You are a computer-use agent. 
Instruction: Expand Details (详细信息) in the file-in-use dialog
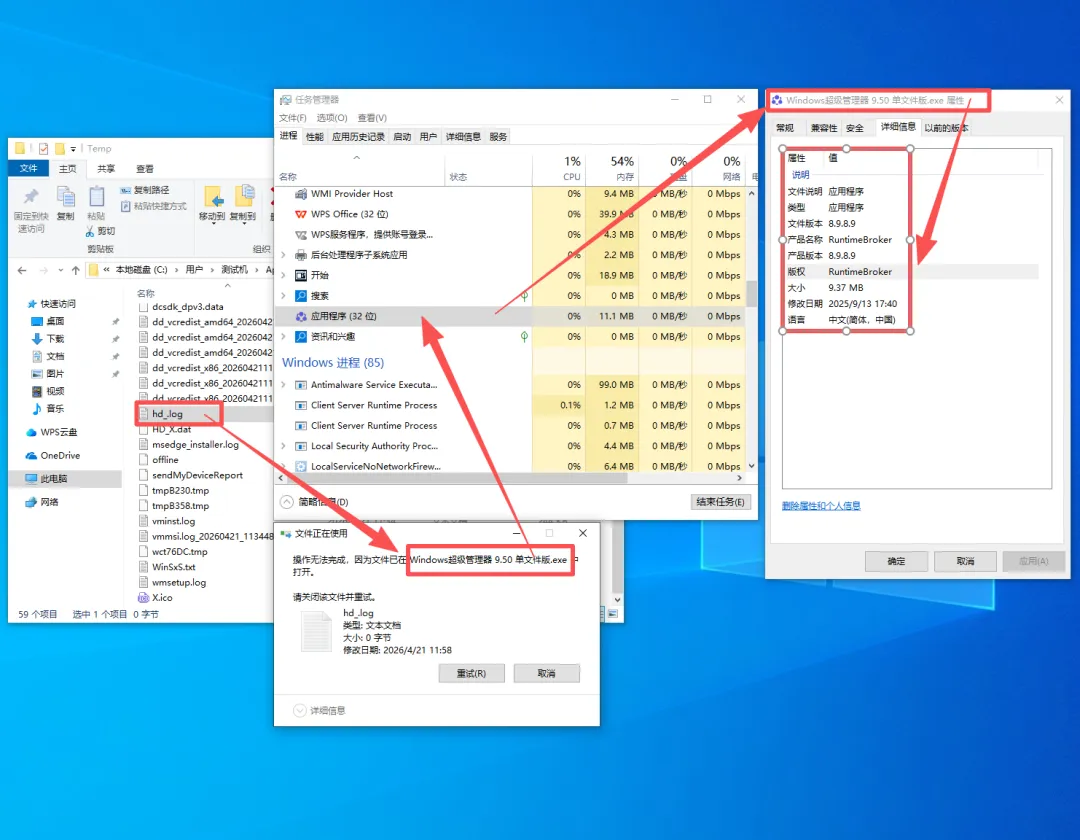coord(320,711)
